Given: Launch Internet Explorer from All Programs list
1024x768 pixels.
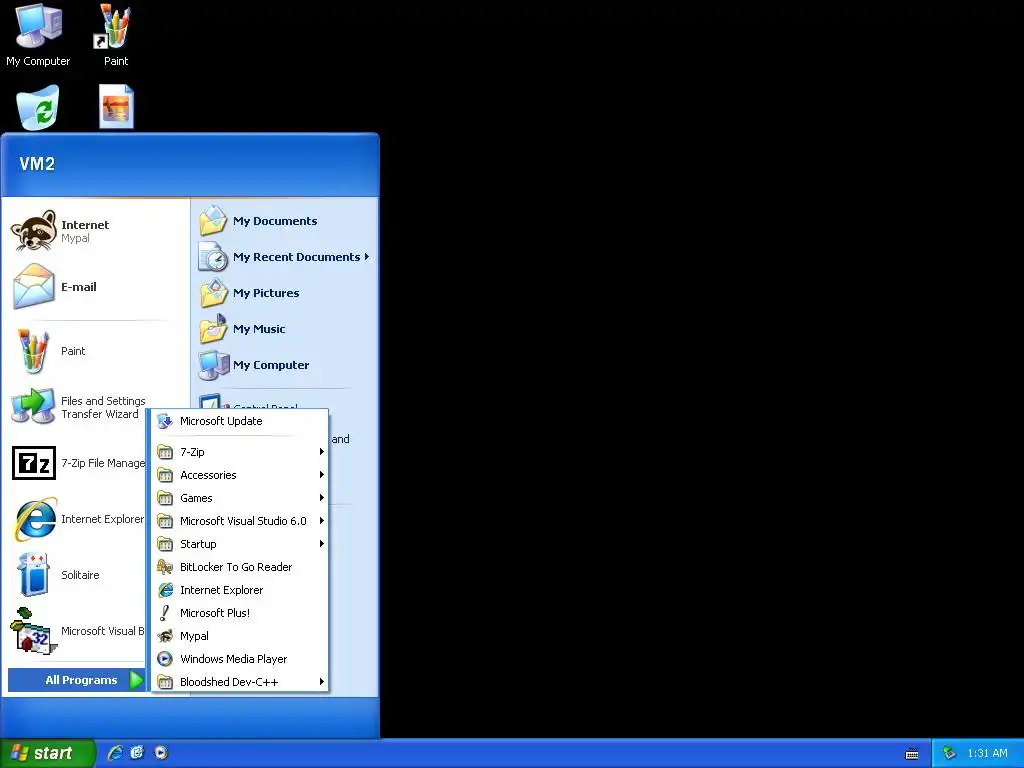Looking at the screenshot, I should [x=240, y=590].
